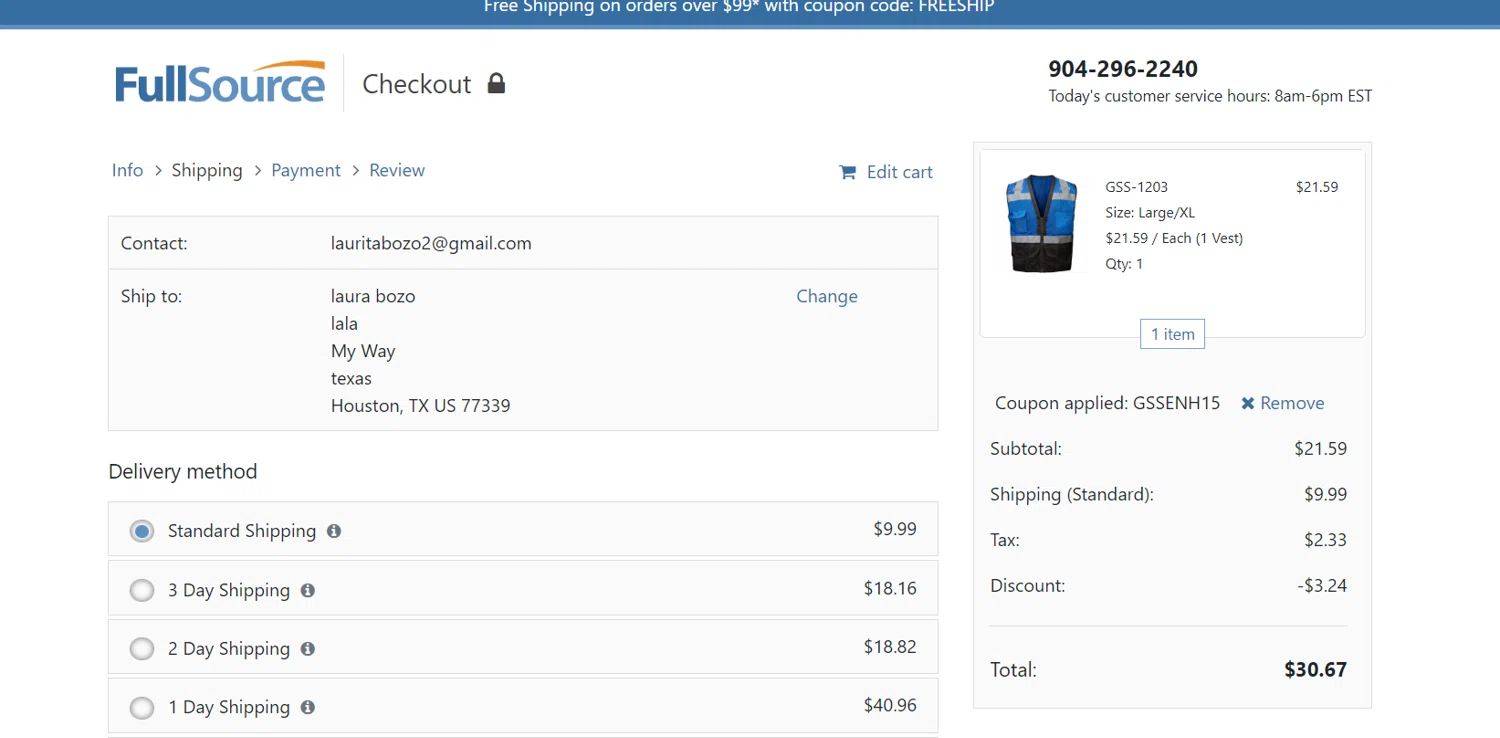Expand the 1 item cart summary
This screenshot has width=1500, height=738.
1172,334
